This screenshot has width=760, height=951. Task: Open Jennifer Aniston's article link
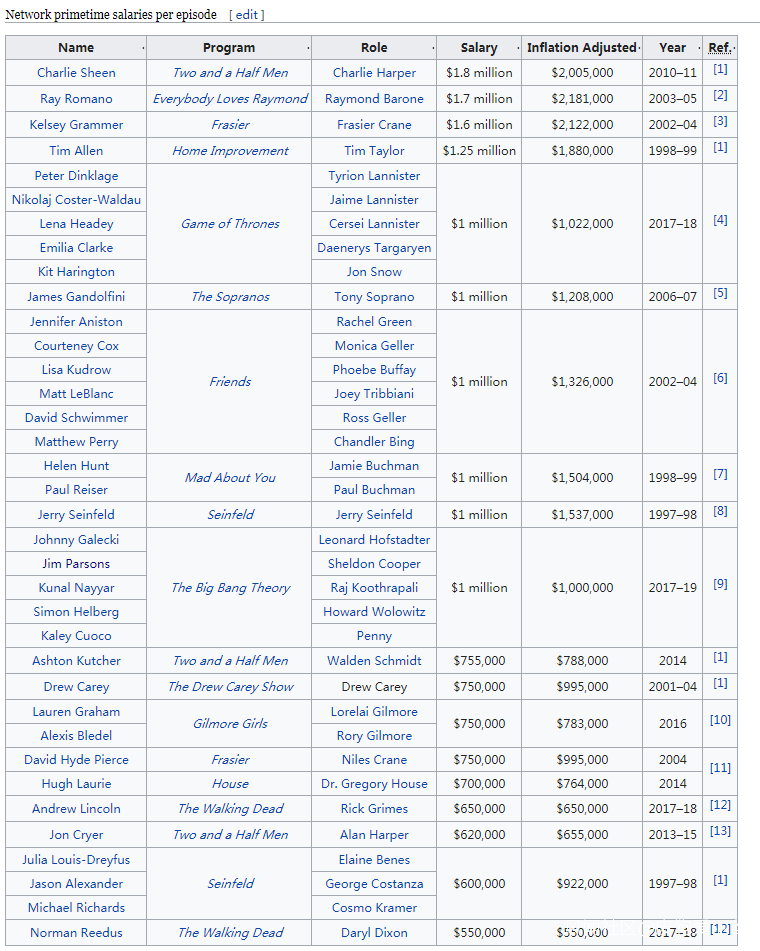[76, 322]
